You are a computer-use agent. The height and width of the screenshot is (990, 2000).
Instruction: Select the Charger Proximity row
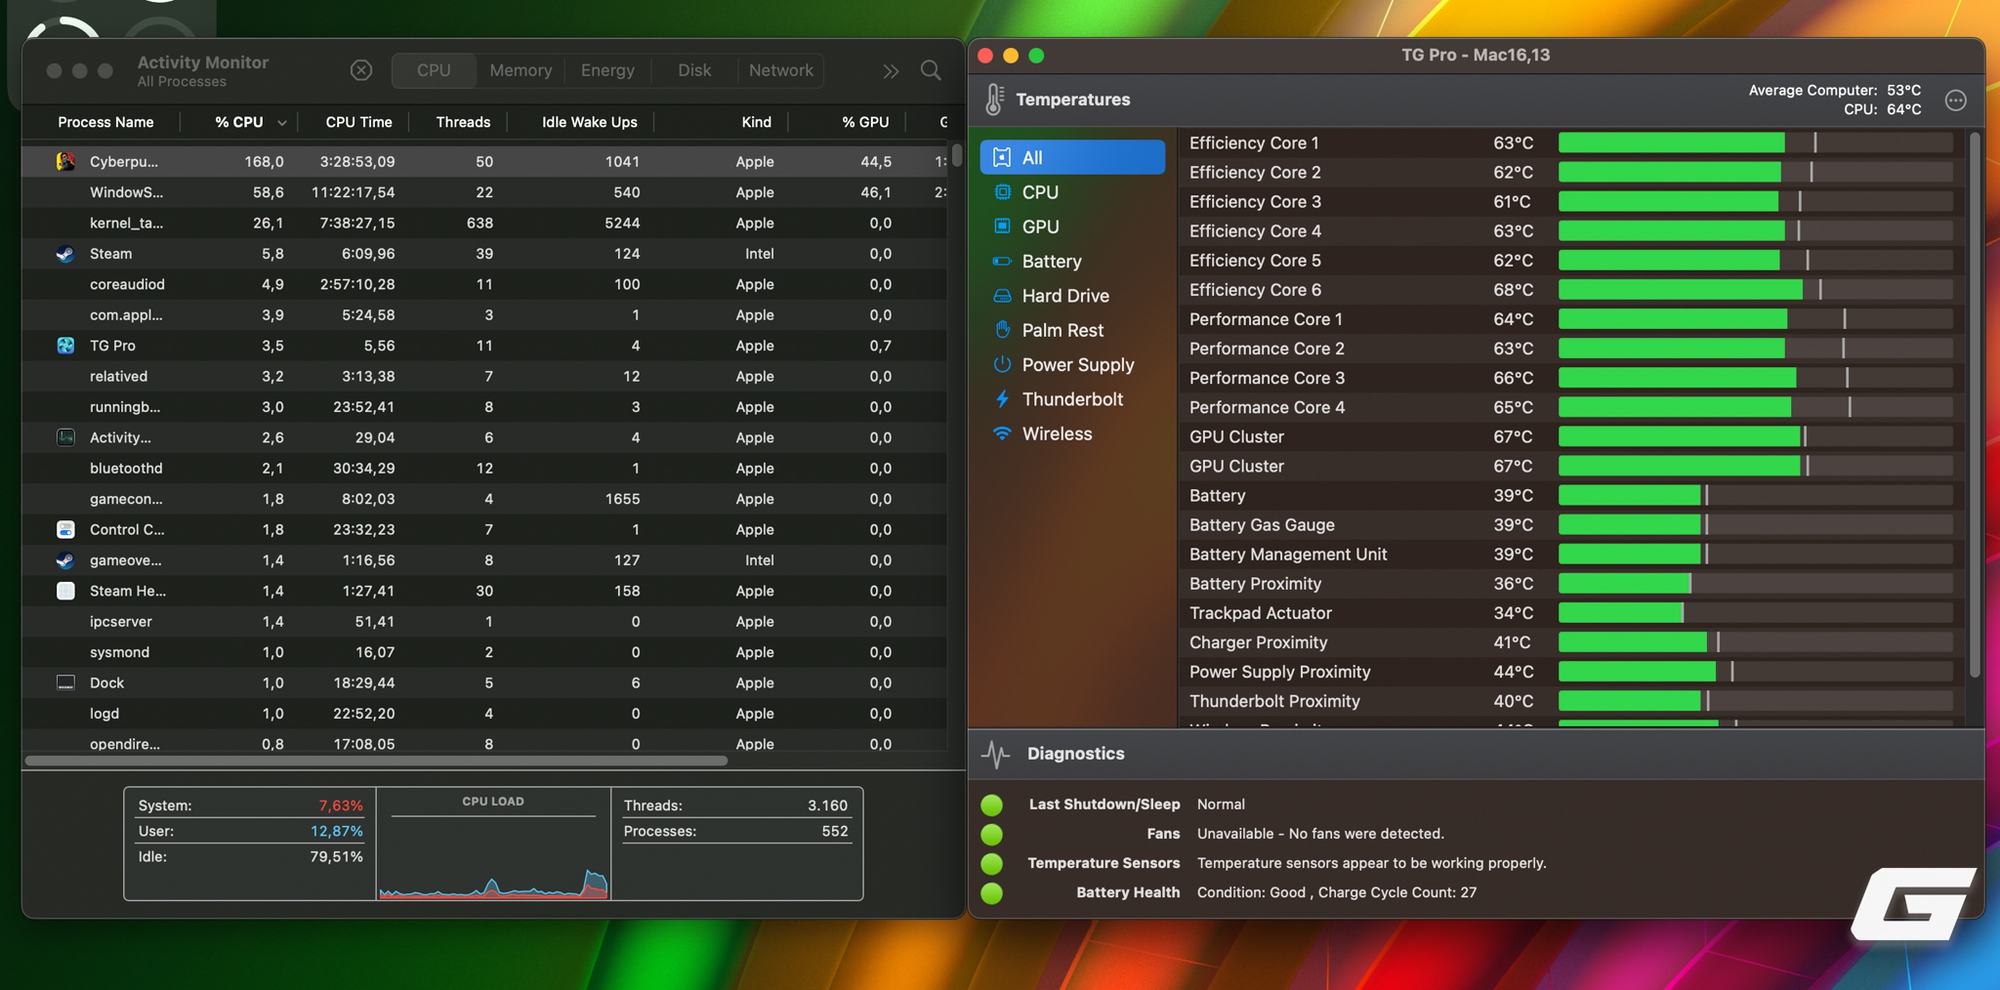coord(1570,643)
